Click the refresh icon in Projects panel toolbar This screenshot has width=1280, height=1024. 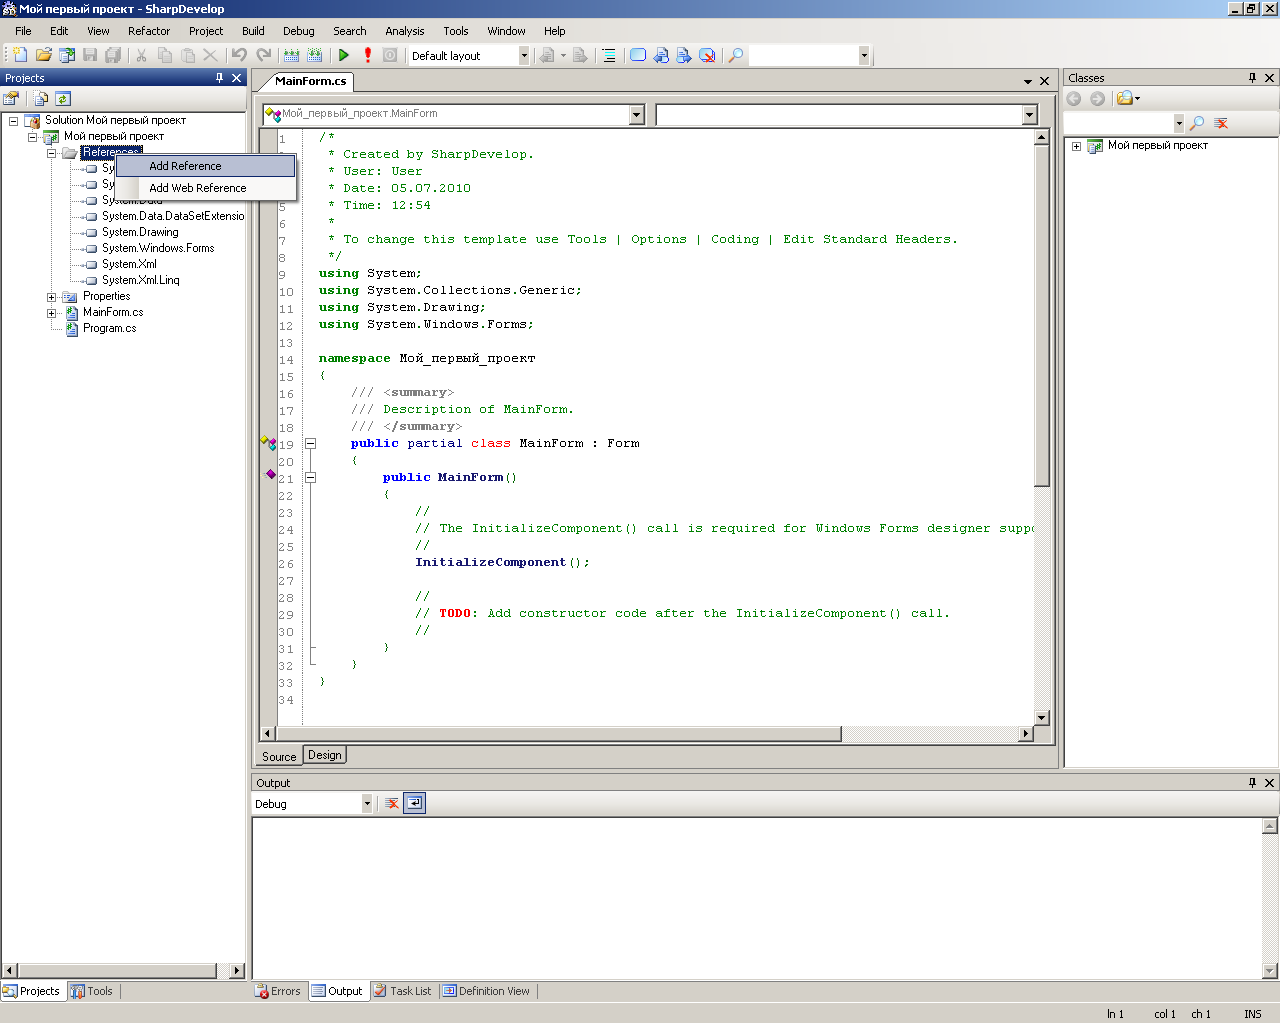pos(63,98)
